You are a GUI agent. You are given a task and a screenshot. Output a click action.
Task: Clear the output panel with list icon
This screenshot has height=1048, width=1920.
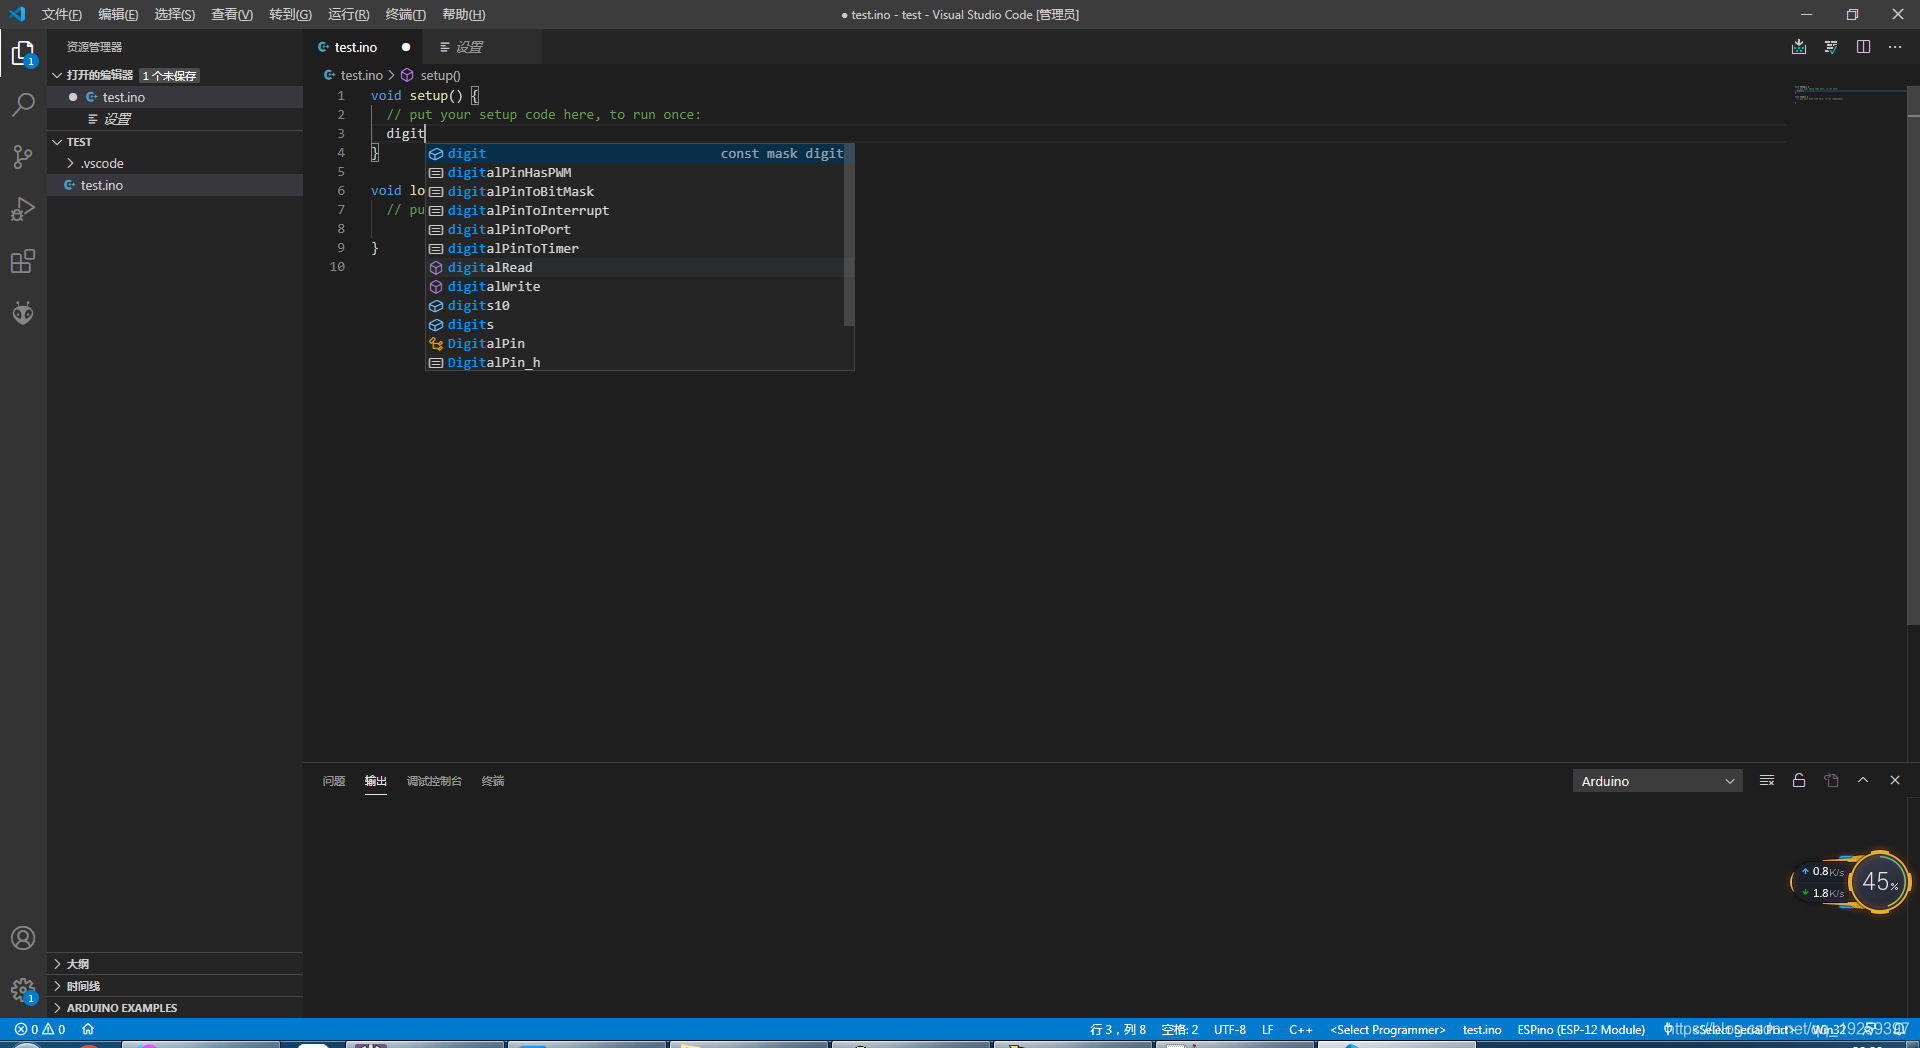[1767, 780]
